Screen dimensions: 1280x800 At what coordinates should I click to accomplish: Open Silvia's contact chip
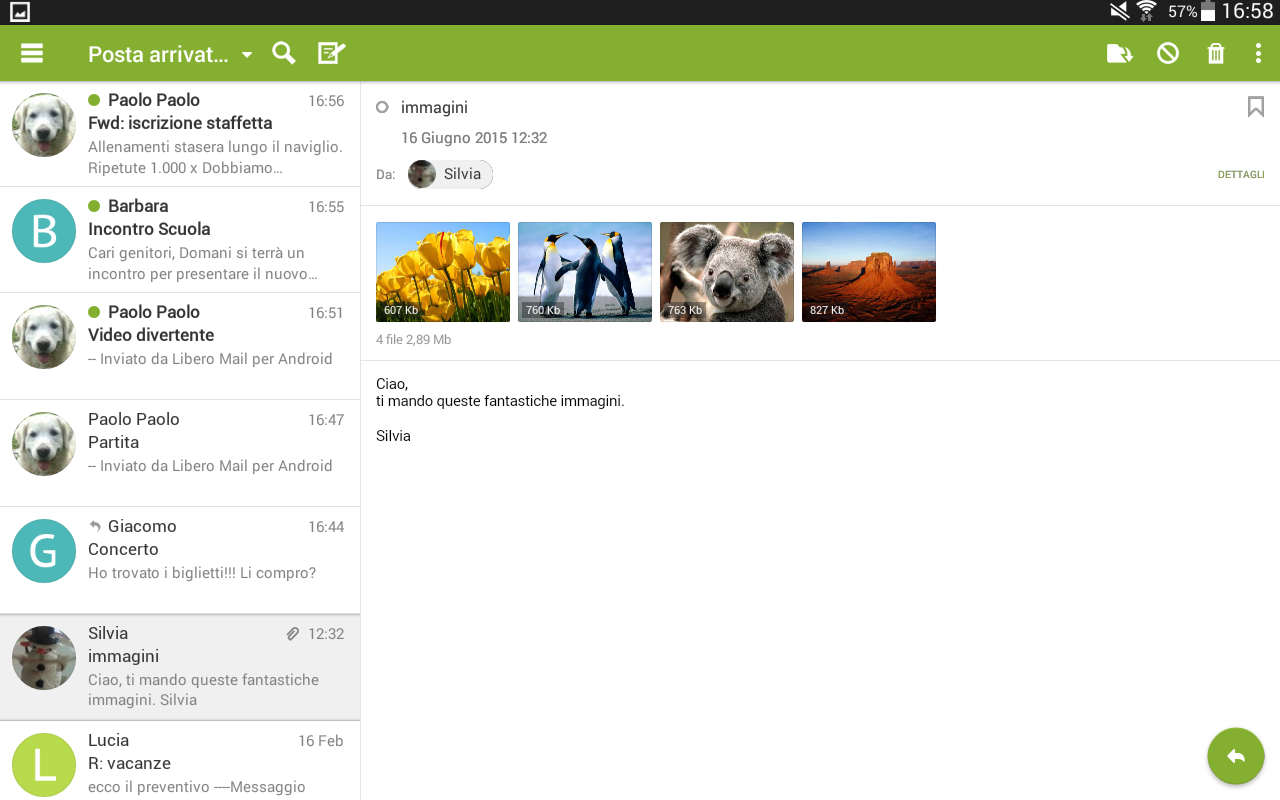pos(449,174)
